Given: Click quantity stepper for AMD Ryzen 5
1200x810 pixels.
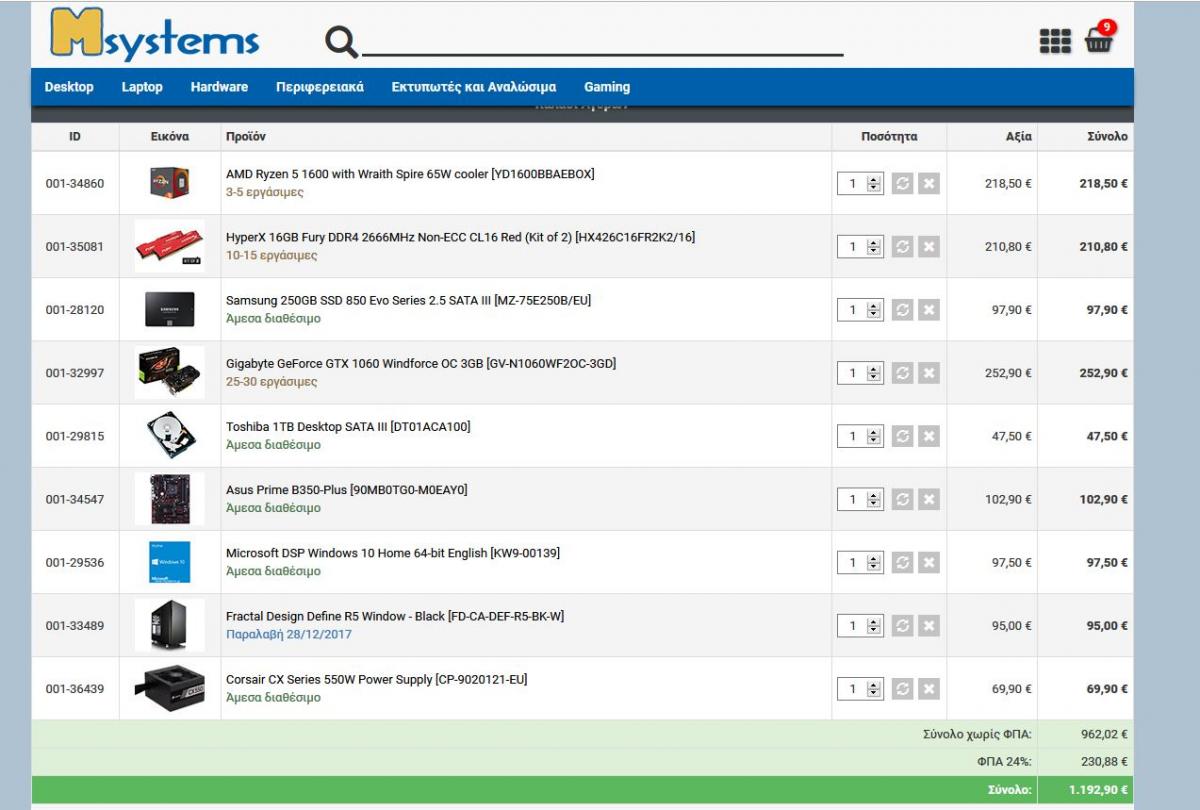Looking at the screenshot, I should tap(874, 184).
